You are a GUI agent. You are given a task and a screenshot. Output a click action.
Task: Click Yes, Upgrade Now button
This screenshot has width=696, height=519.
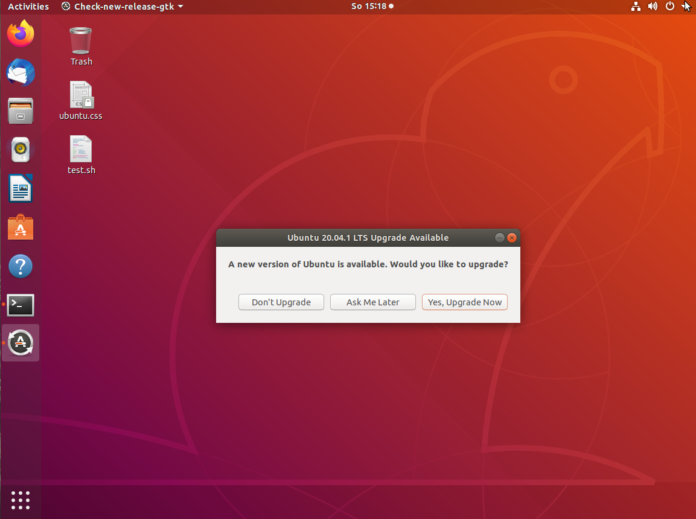(465, 302)
